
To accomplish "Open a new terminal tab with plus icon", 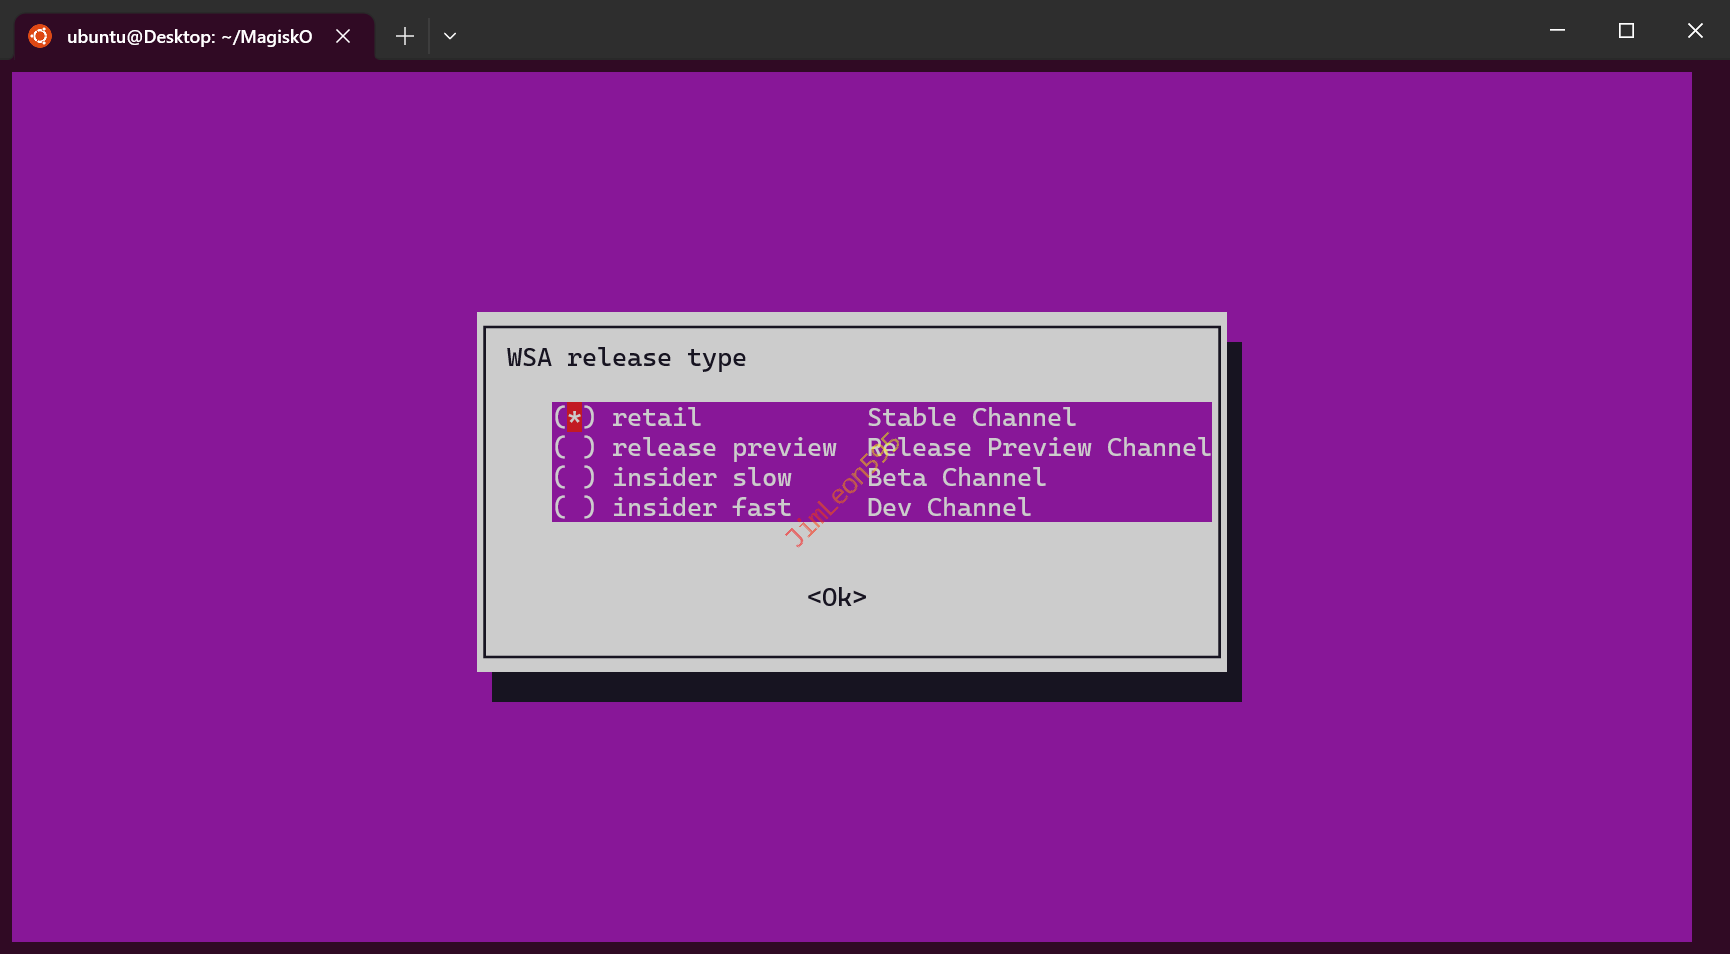I will pyautogui.click(x=404, y=36).
